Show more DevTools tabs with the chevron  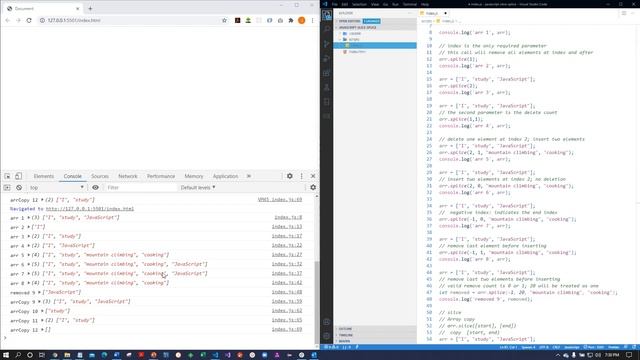249,176
